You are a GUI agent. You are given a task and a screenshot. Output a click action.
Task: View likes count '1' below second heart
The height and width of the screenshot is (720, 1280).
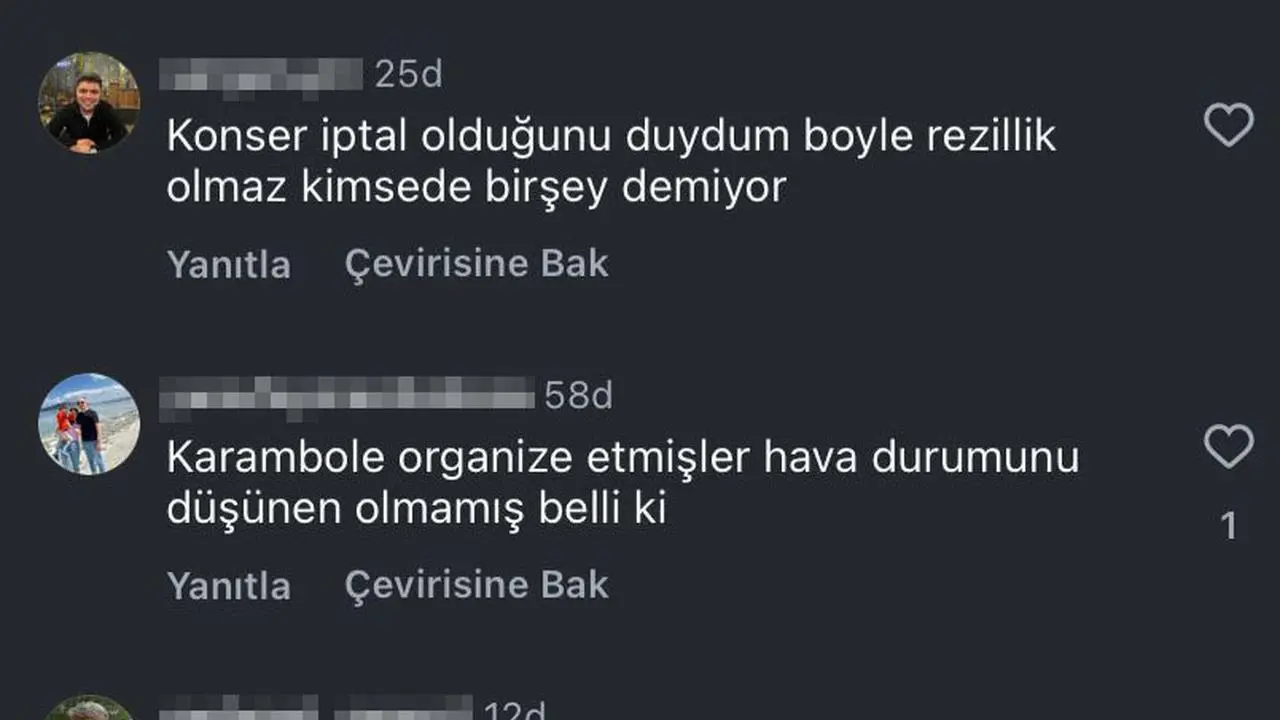tap(1230, 526)
